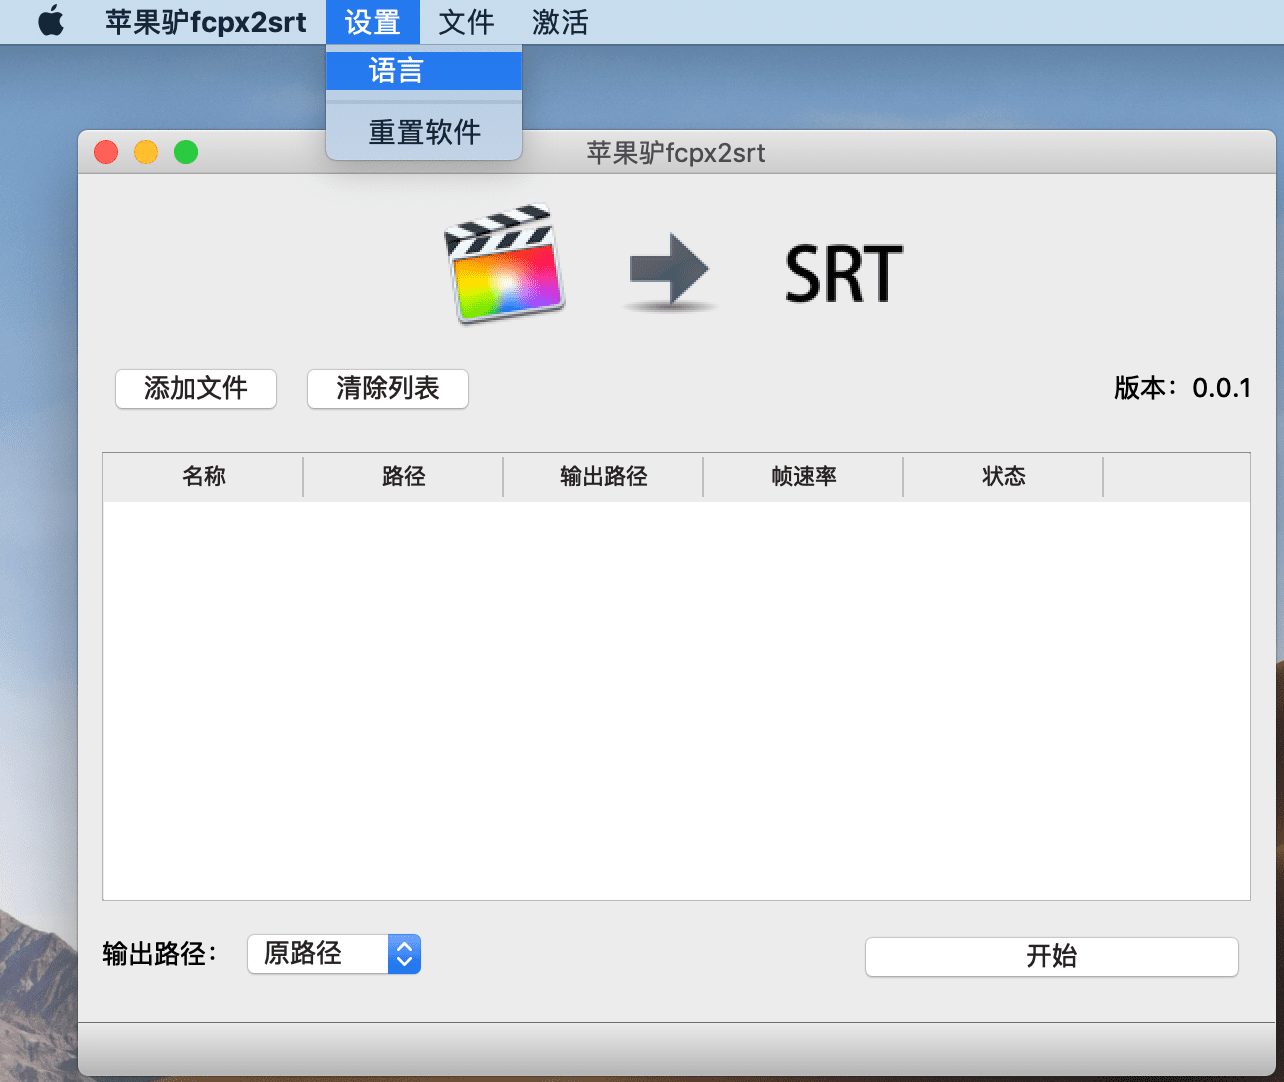Close the window with red button
The width and height of the screenshot is (1284, 1082).
[x=106, y=152]
